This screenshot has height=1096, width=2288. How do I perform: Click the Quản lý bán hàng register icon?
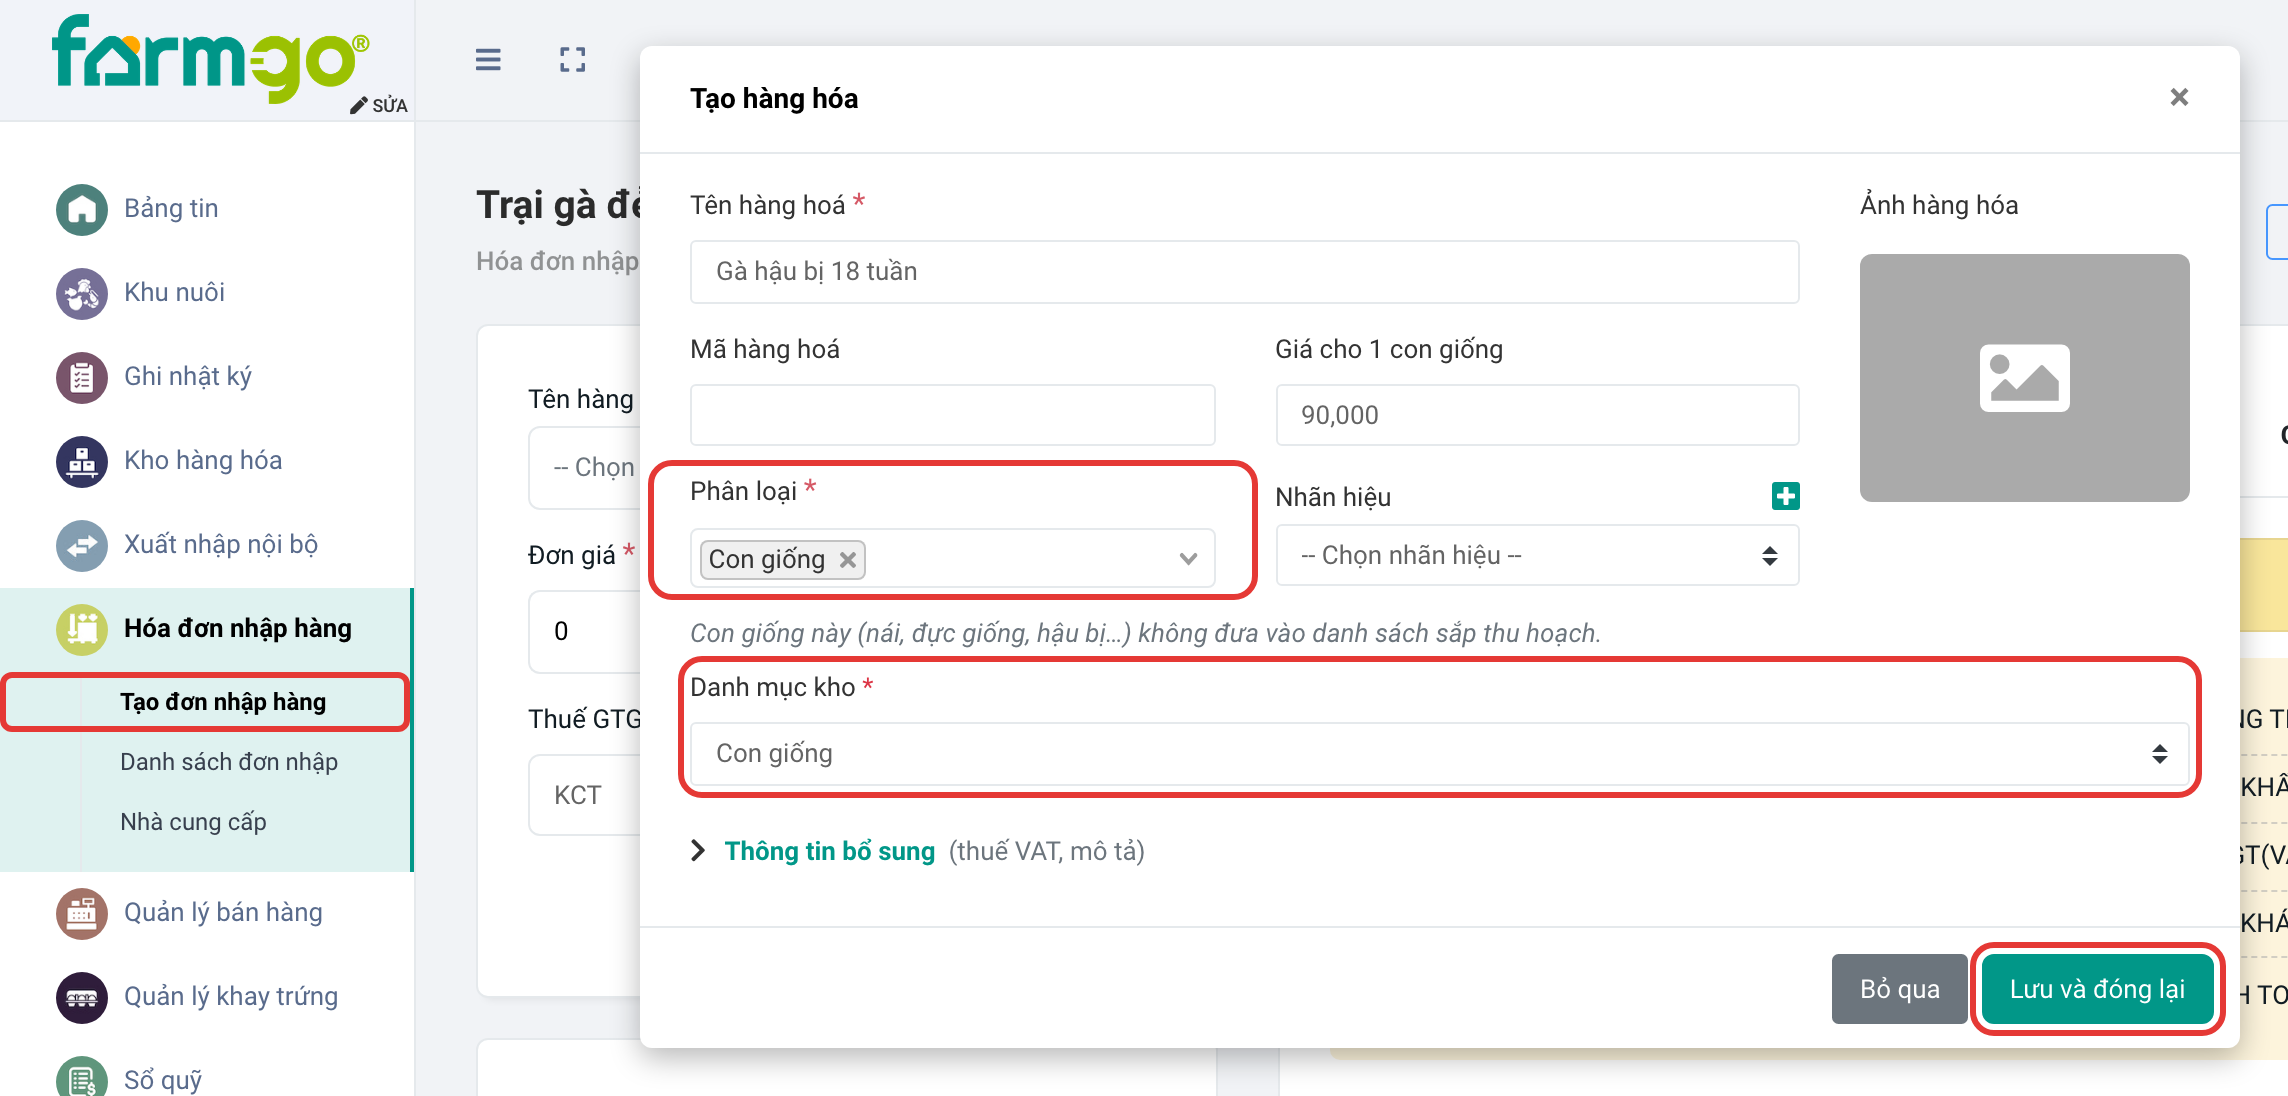pos(82,913)
